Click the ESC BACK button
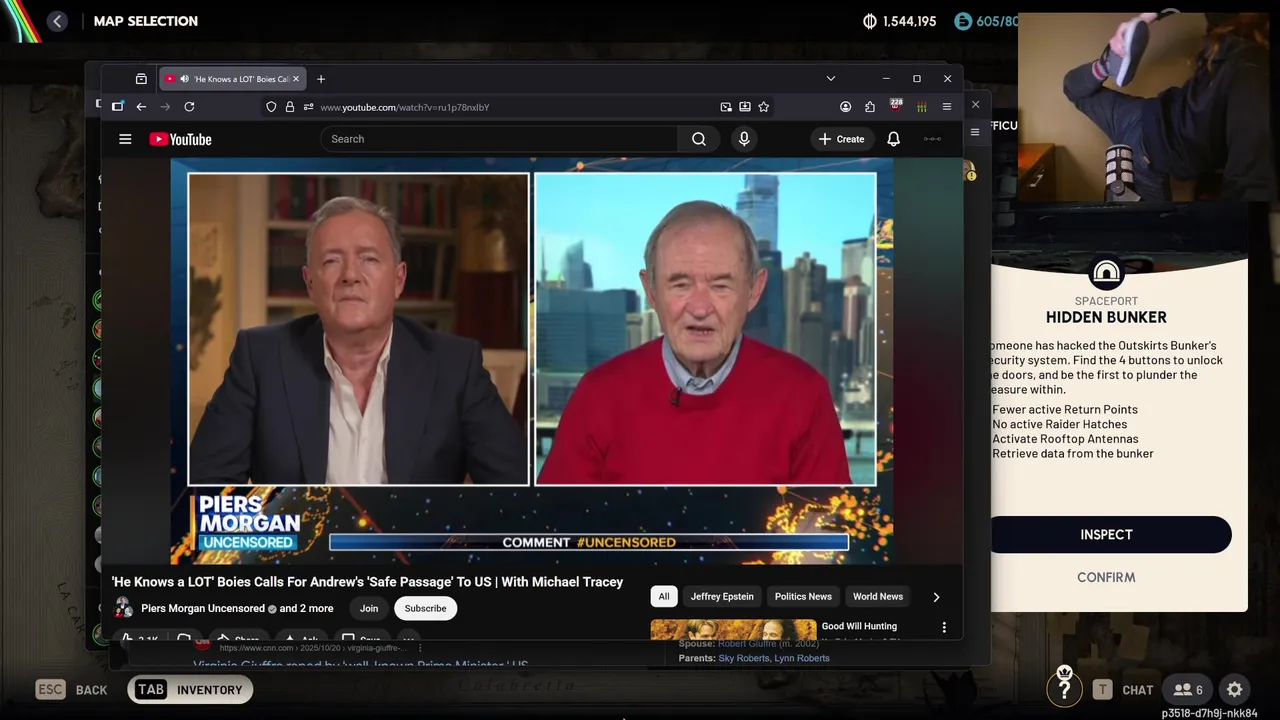This screenshot has width=1280, height=720. [x=71, y=690]
